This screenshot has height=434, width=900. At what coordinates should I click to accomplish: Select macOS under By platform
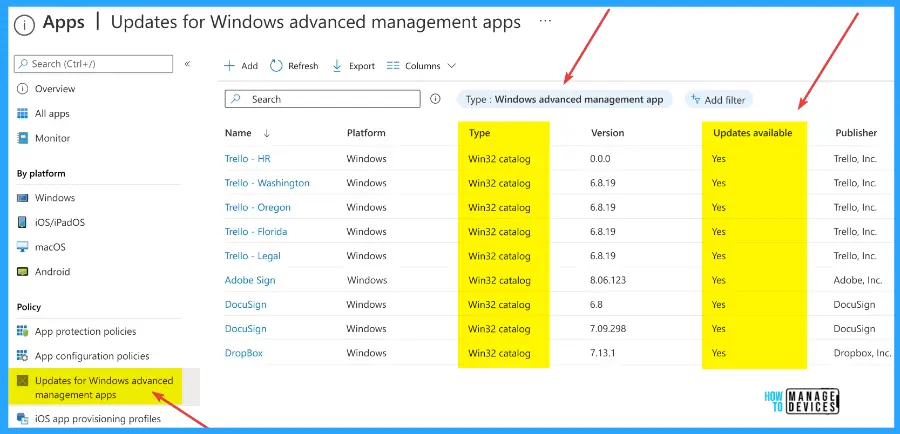click(50, 247)
